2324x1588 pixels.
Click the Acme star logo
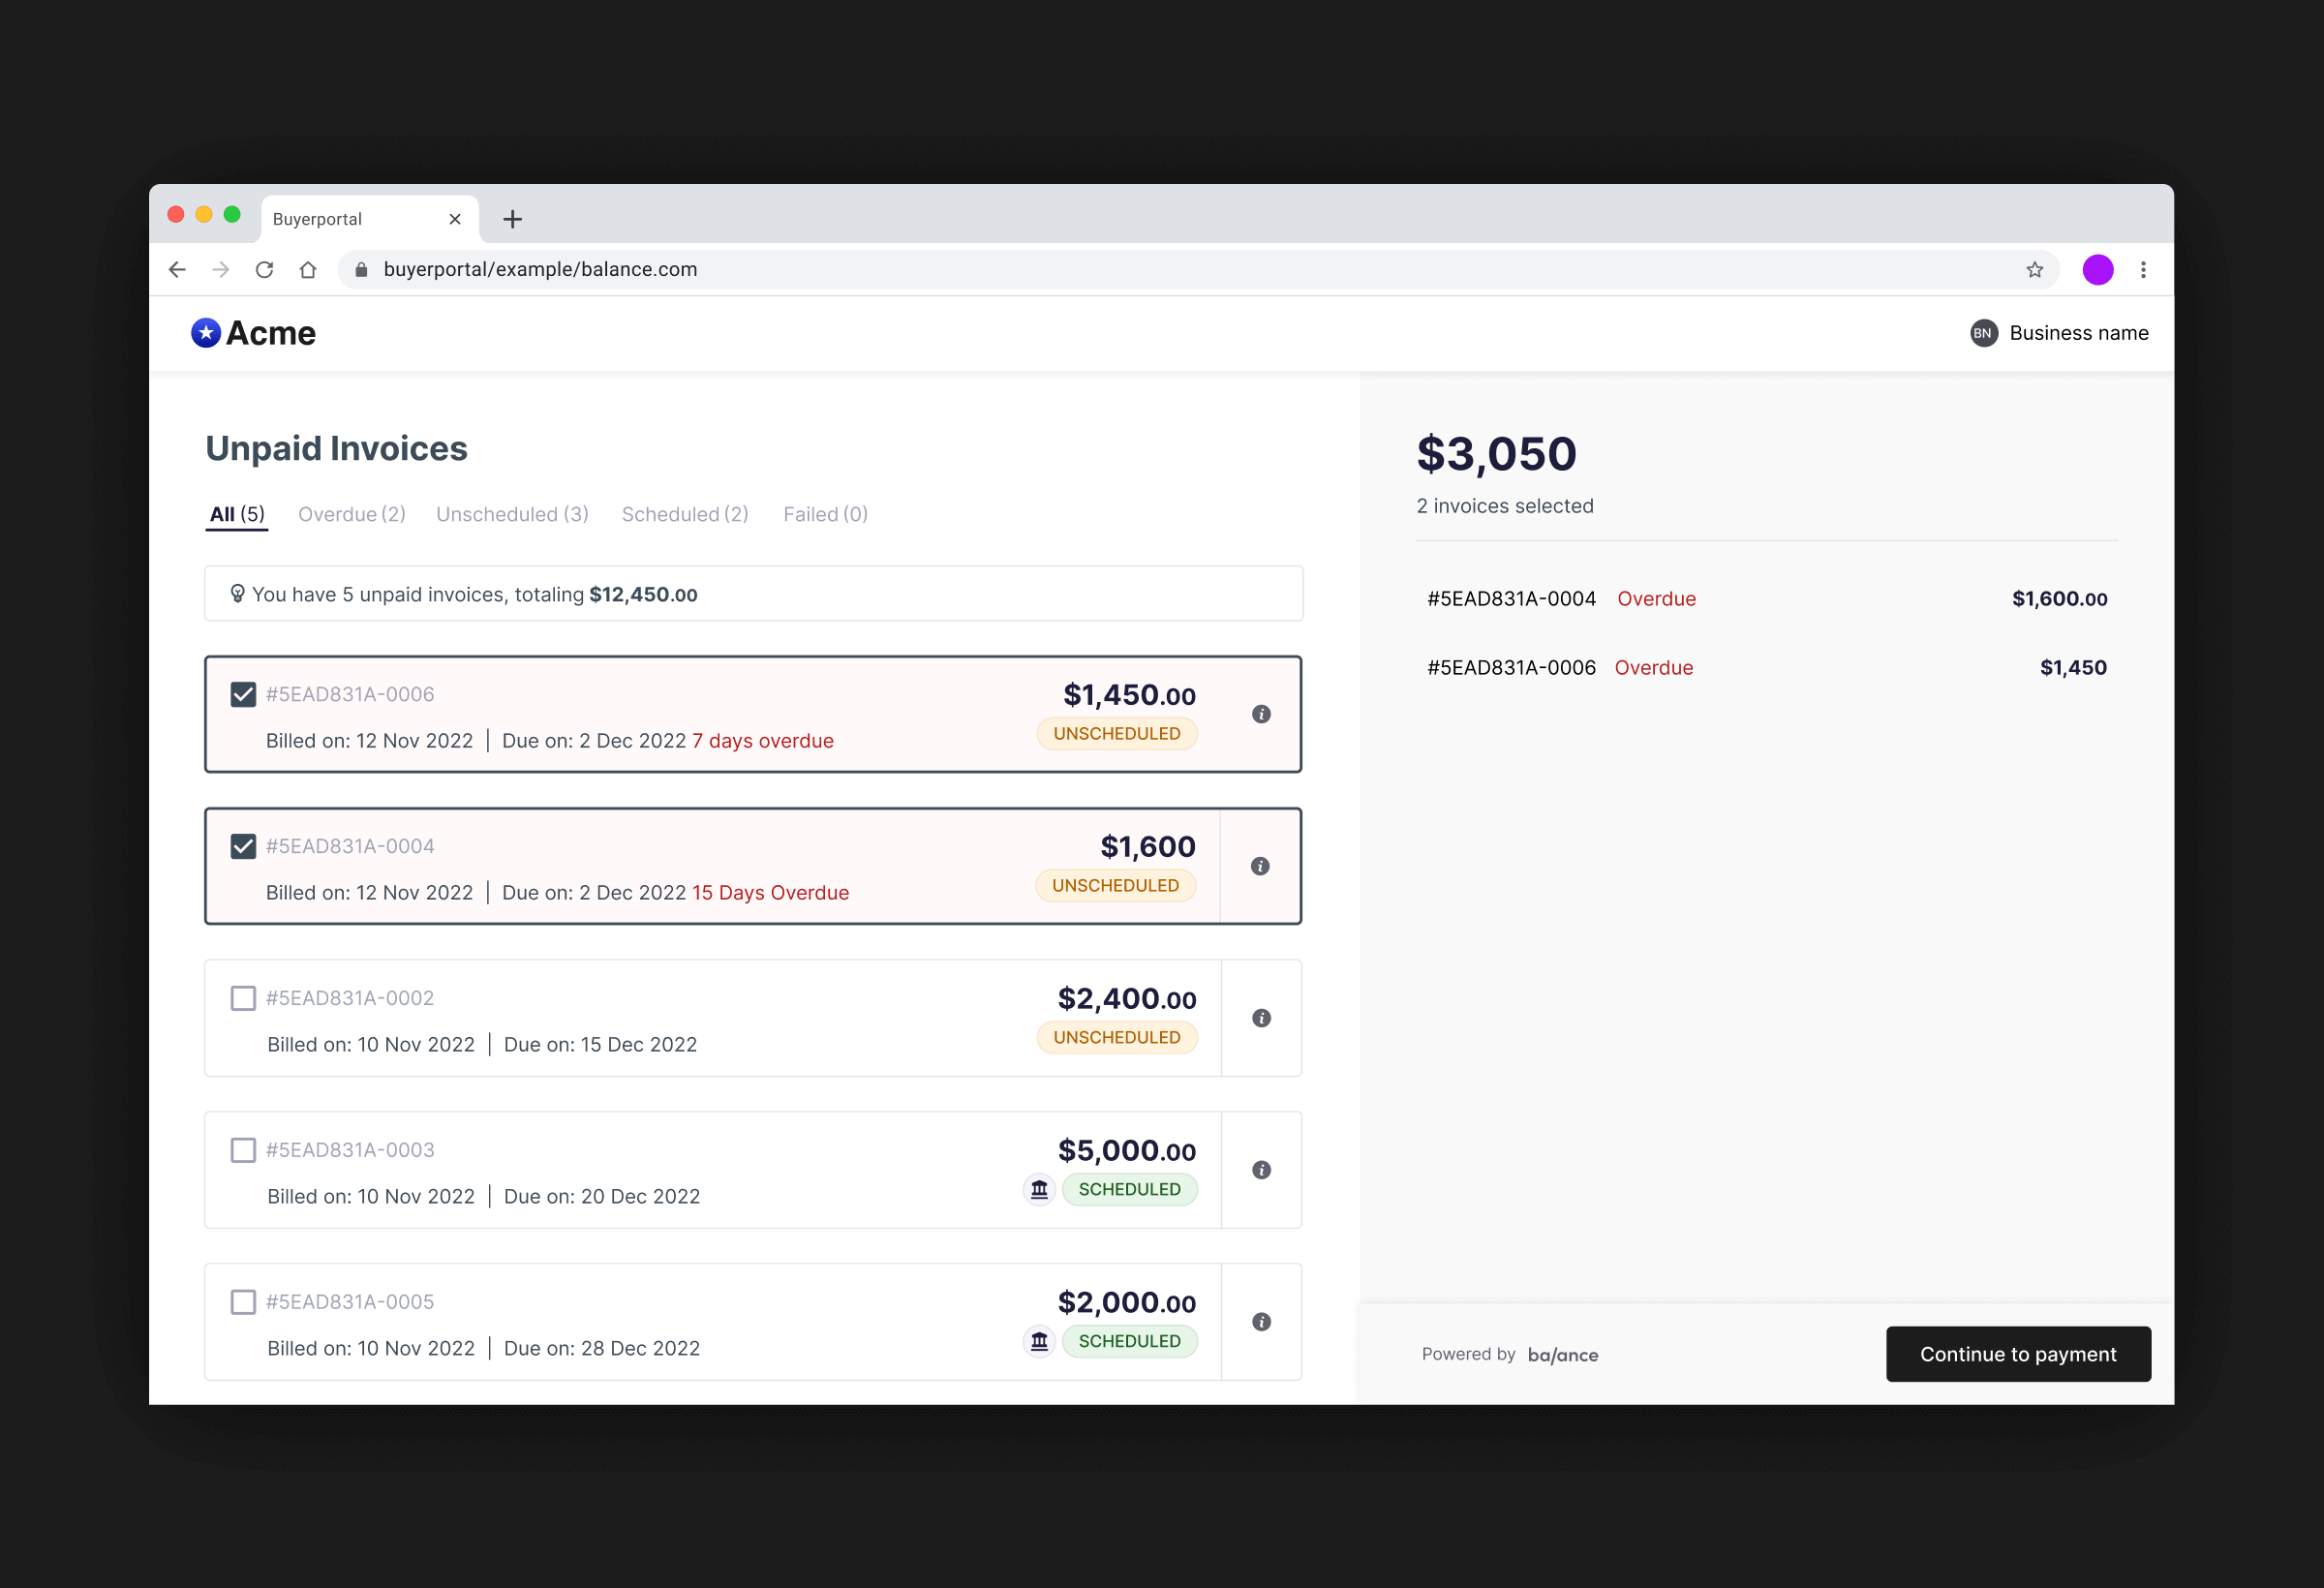(x=205, y=332)
